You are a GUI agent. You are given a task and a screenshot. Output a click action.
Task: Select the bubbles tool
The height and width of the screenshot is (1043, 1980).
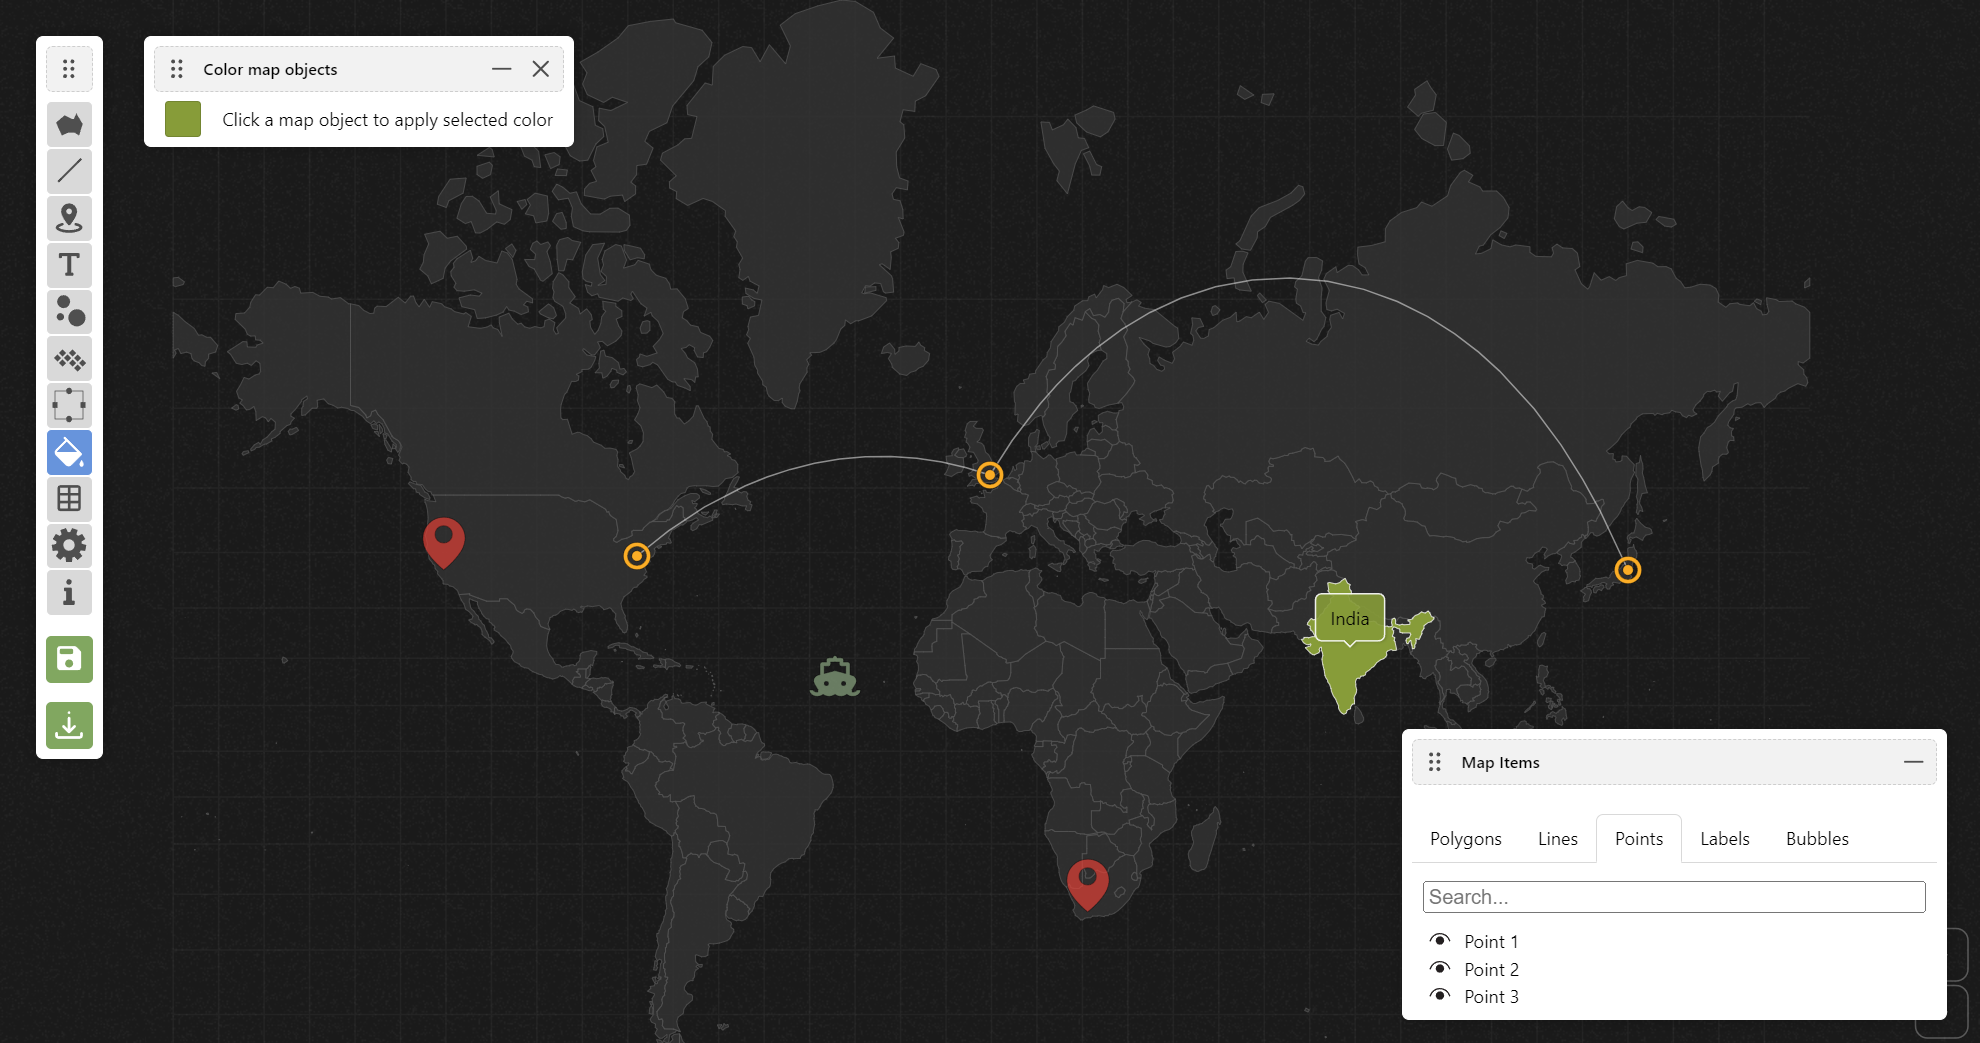[69, 312]
